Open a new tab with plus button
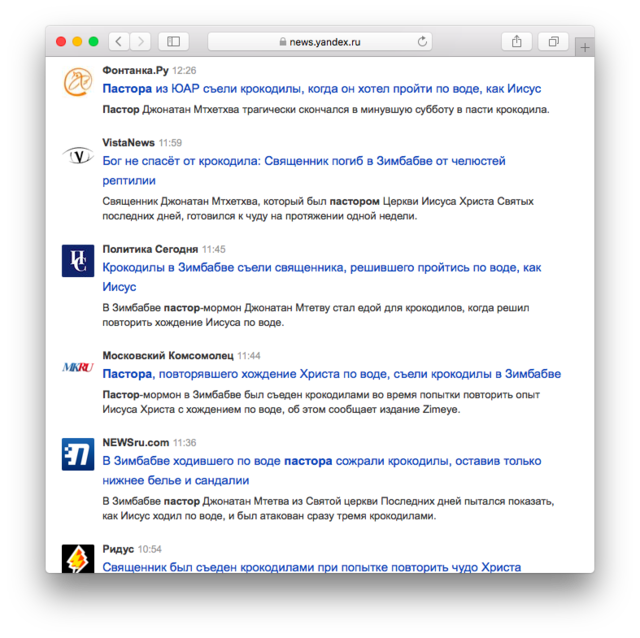The height and width of the screenshot is (638, 640). click(585, 47)
